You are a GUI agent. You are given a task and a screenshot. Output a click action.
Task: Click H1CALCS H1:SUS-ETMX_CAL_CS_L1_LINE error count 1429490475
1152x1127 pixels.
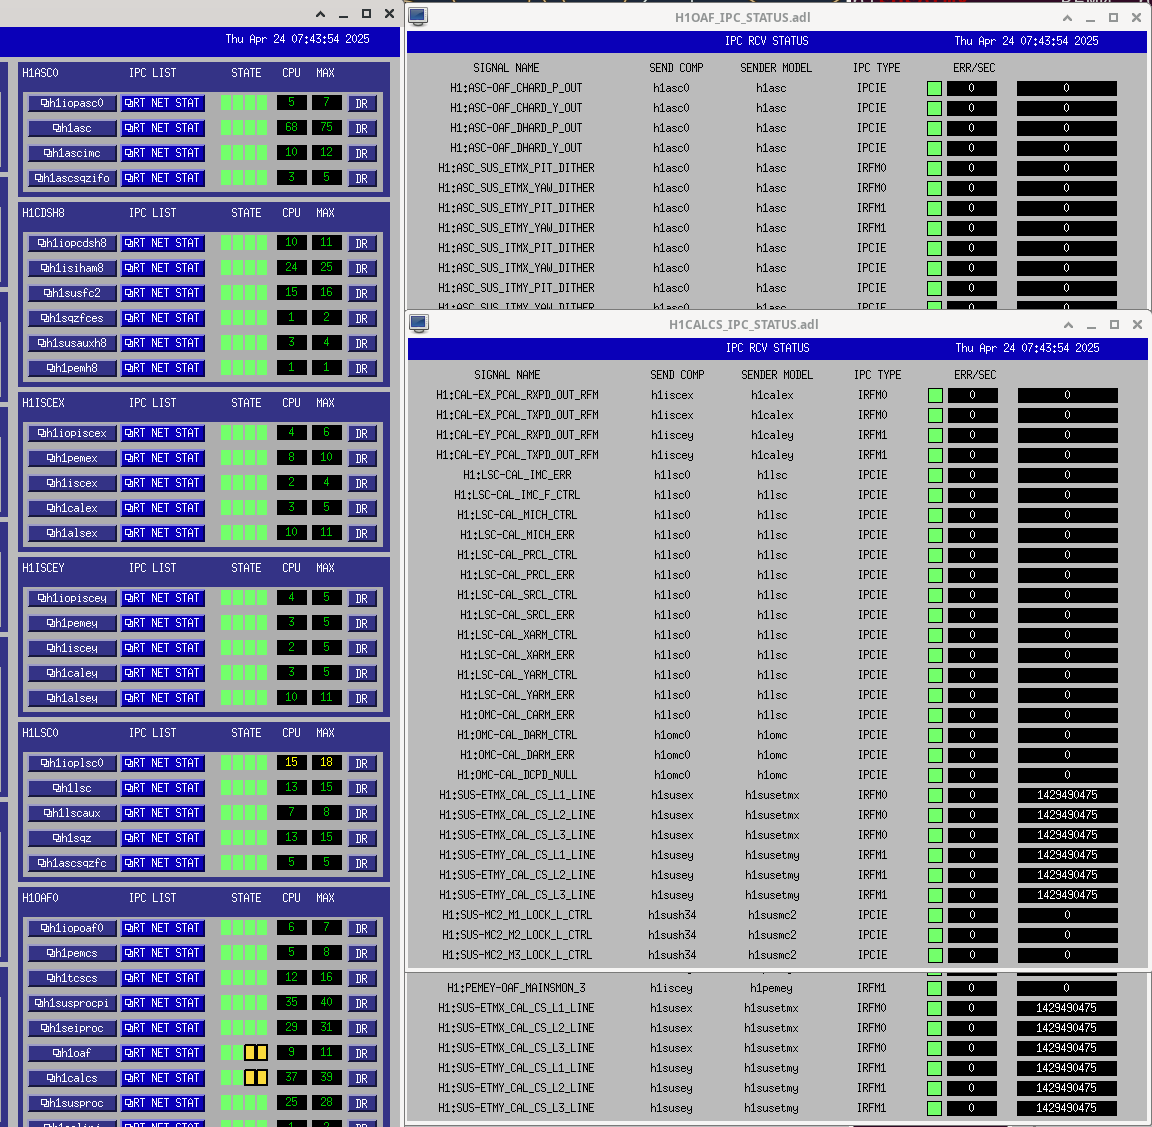1068,795
